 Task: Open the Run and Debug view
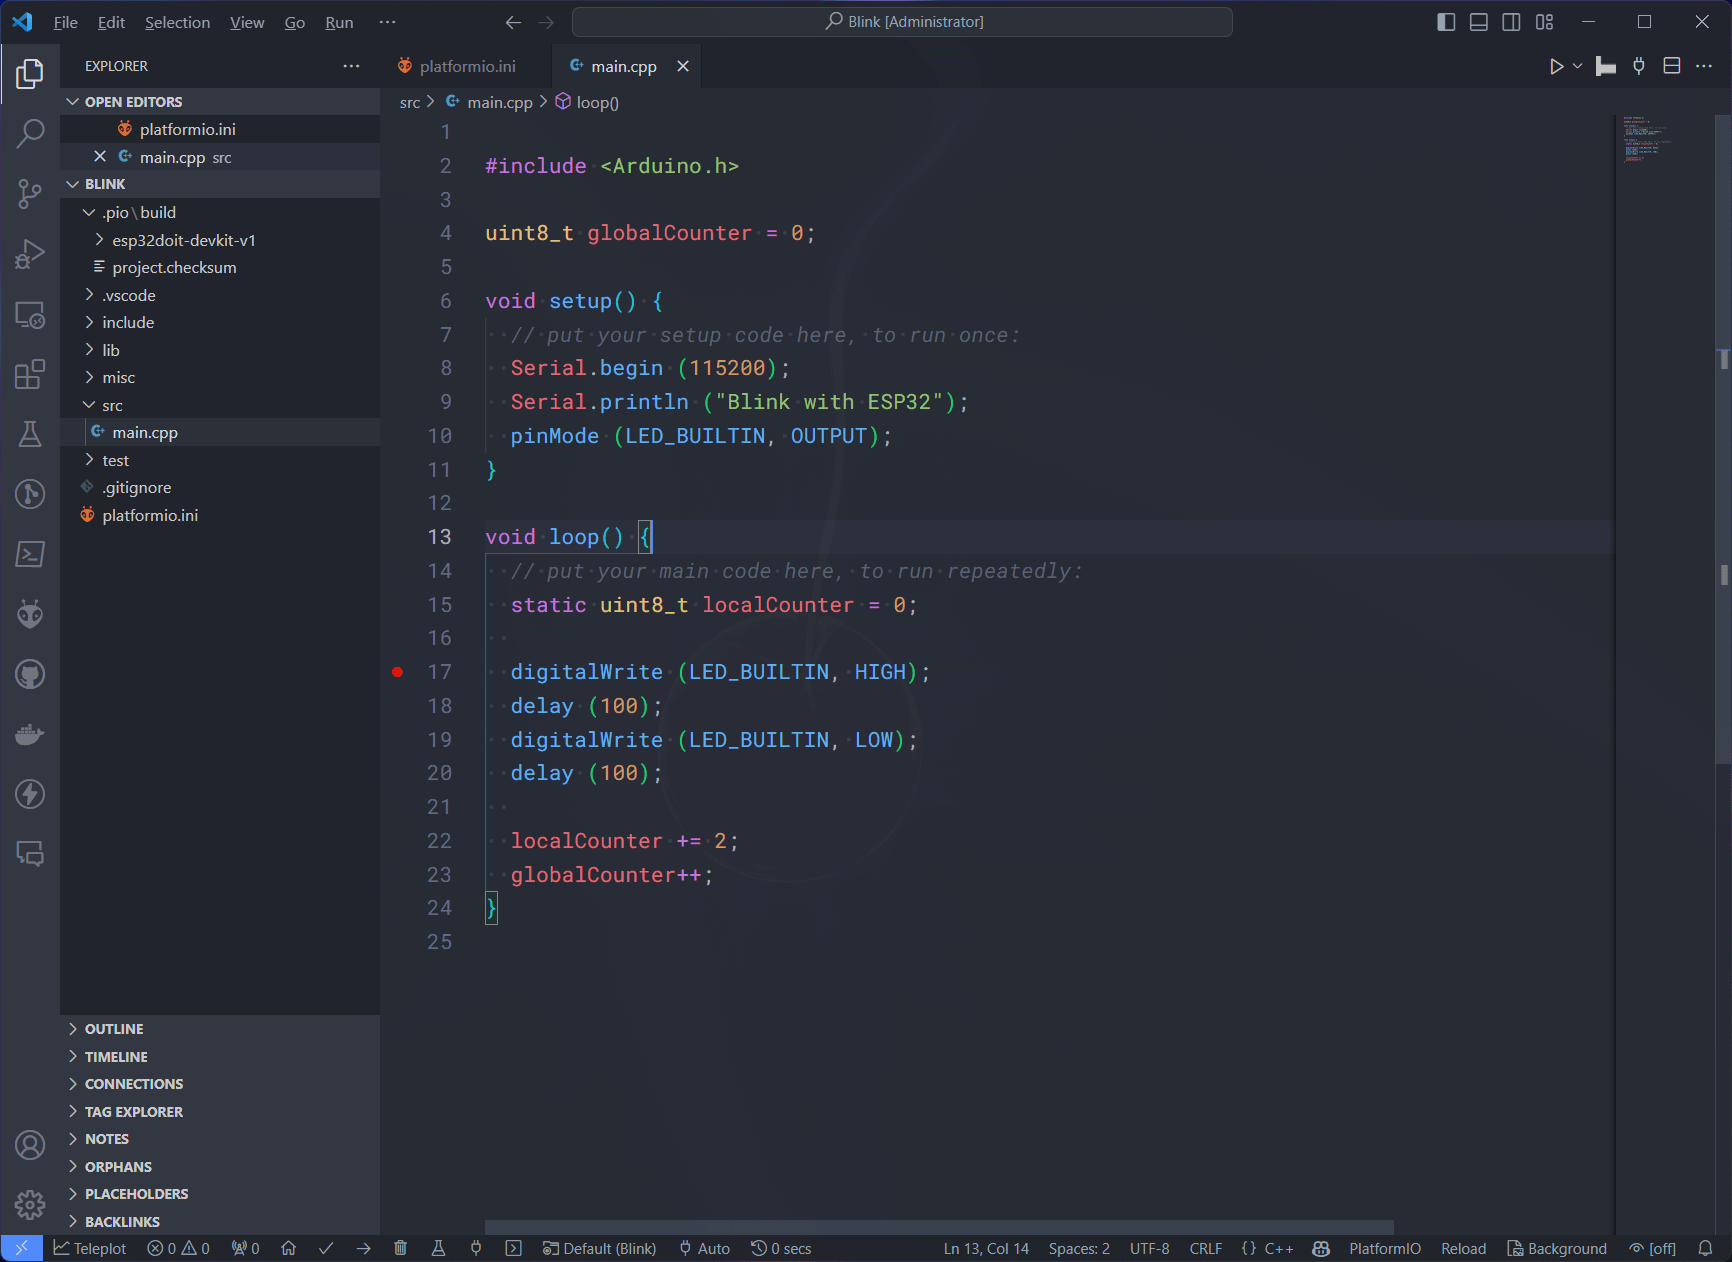click(30, 254)
